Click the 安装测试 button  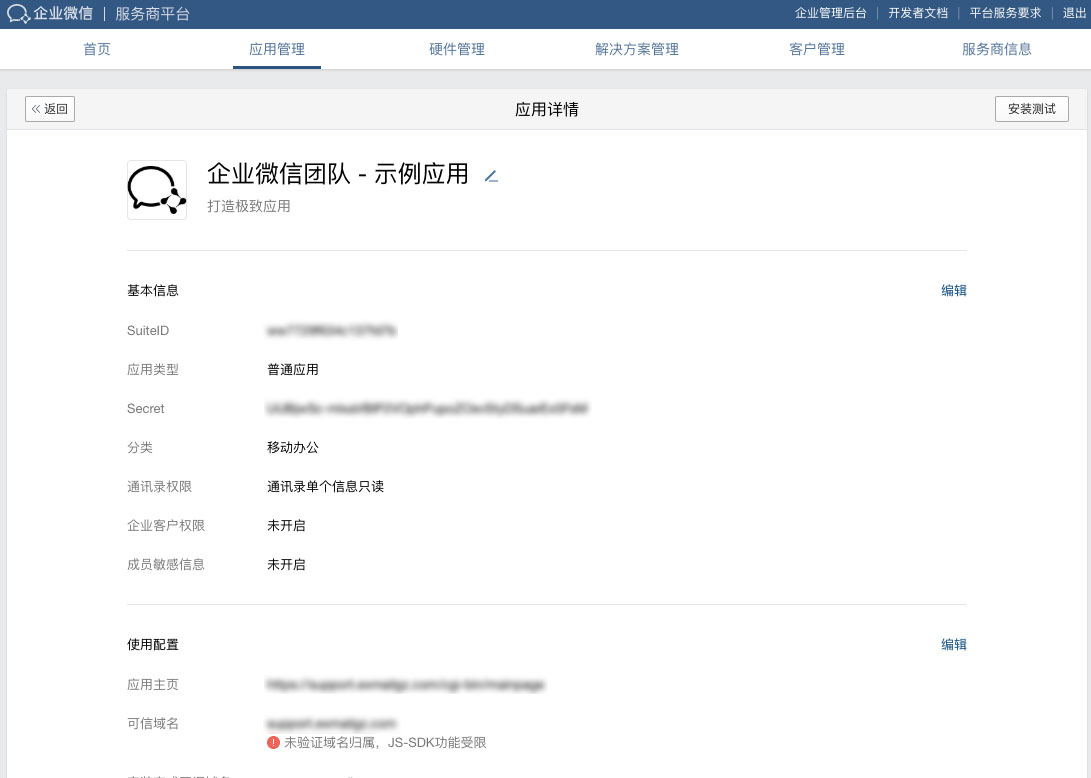pos(1031,109)
